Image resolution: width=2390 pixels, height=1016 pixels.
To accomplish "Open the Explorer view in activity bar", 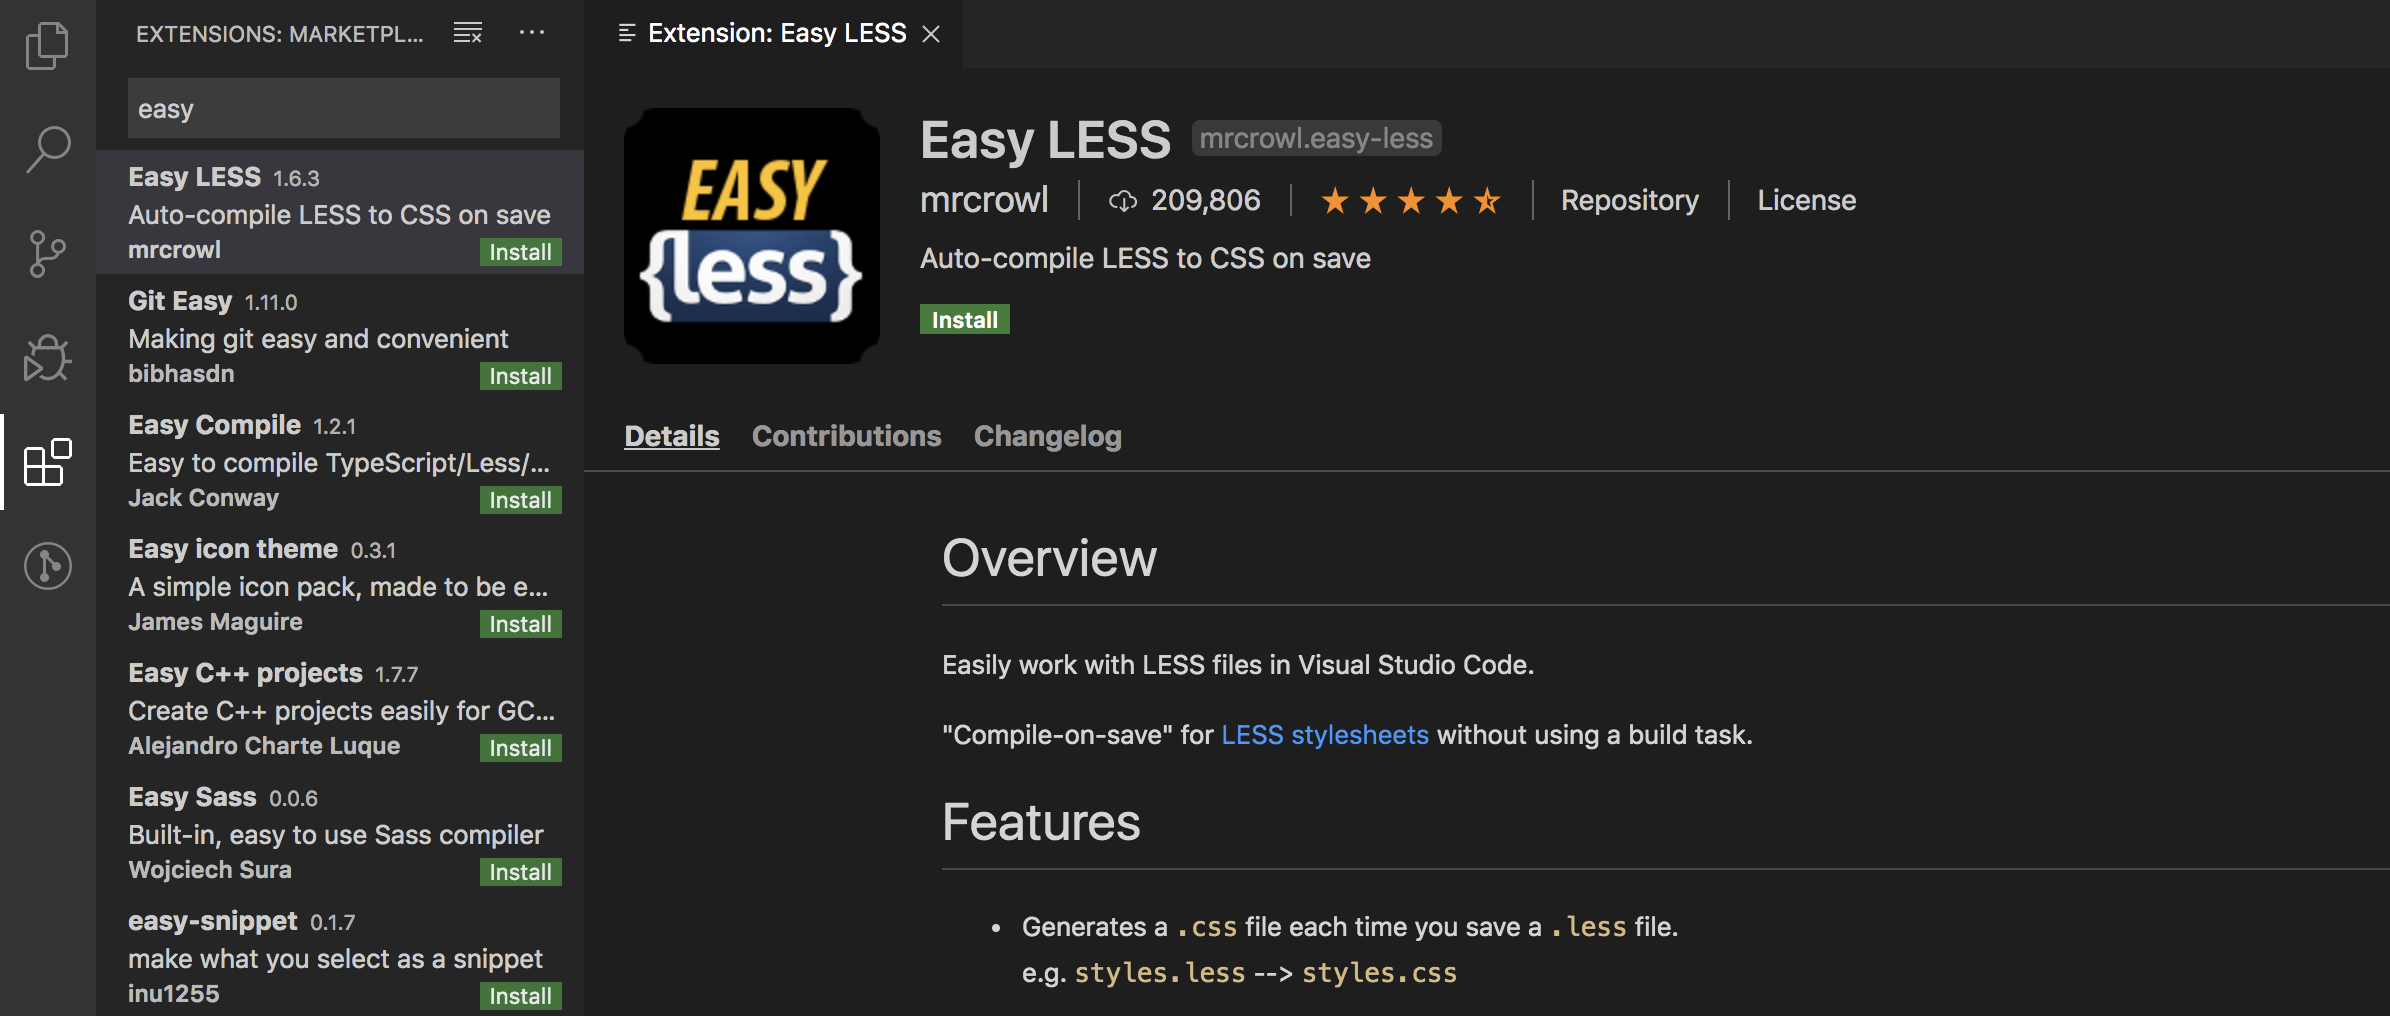I will coord(47,46).
